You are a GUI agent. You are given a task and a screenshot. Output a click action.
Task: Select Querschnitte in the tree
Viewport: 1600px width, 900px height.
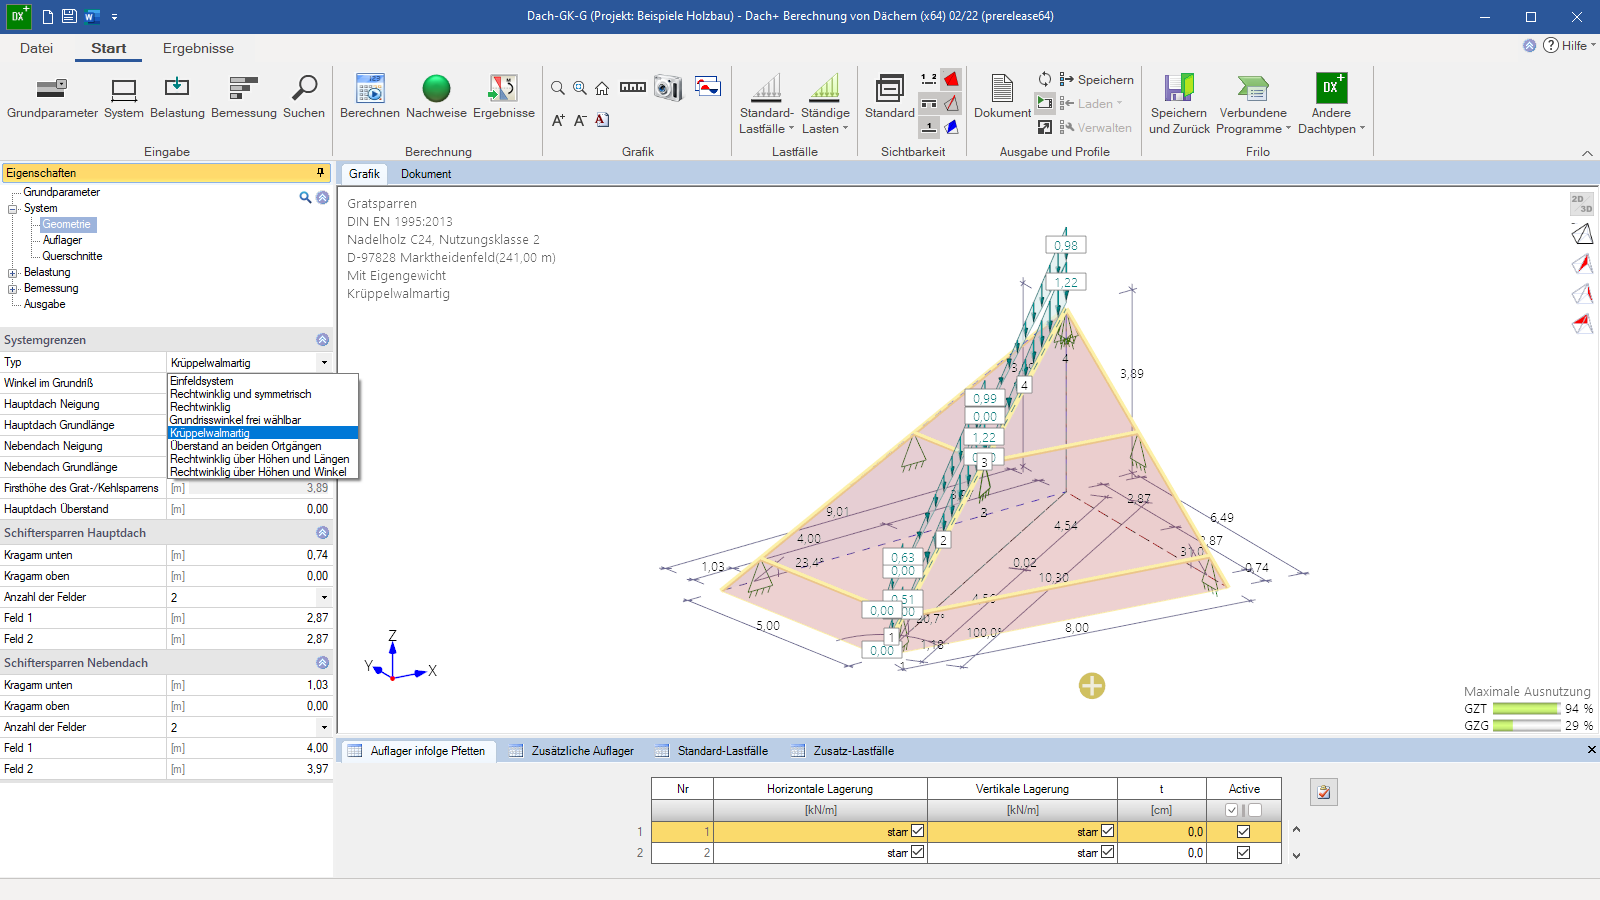(72, 256)
